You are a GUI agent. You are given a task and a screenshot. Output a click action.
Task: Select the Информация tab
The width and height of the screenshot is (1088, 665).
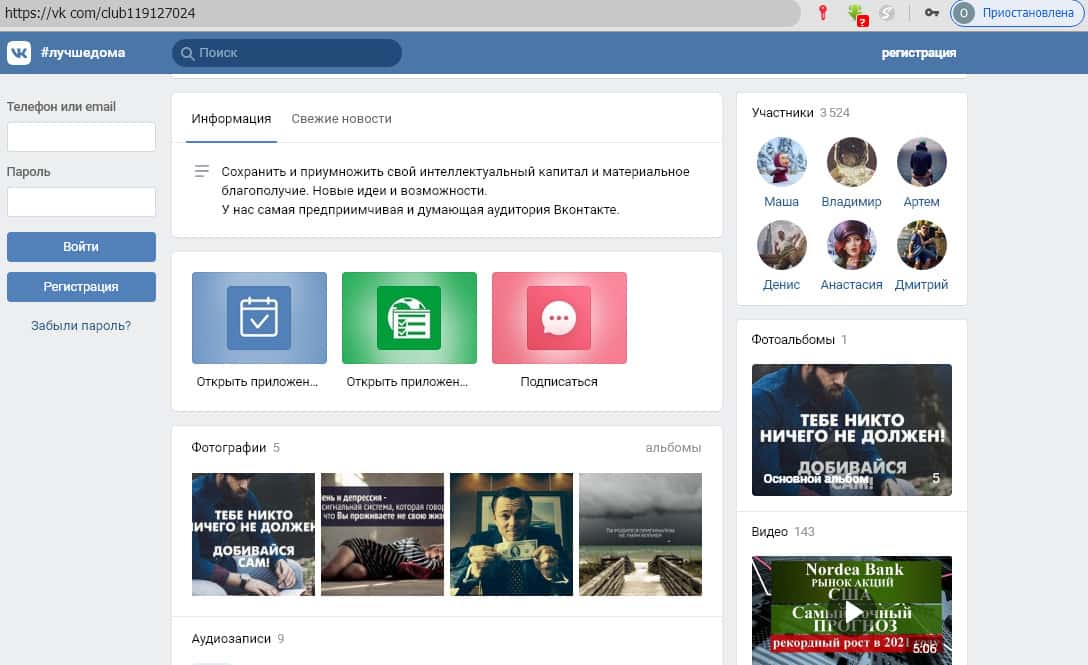231,118
